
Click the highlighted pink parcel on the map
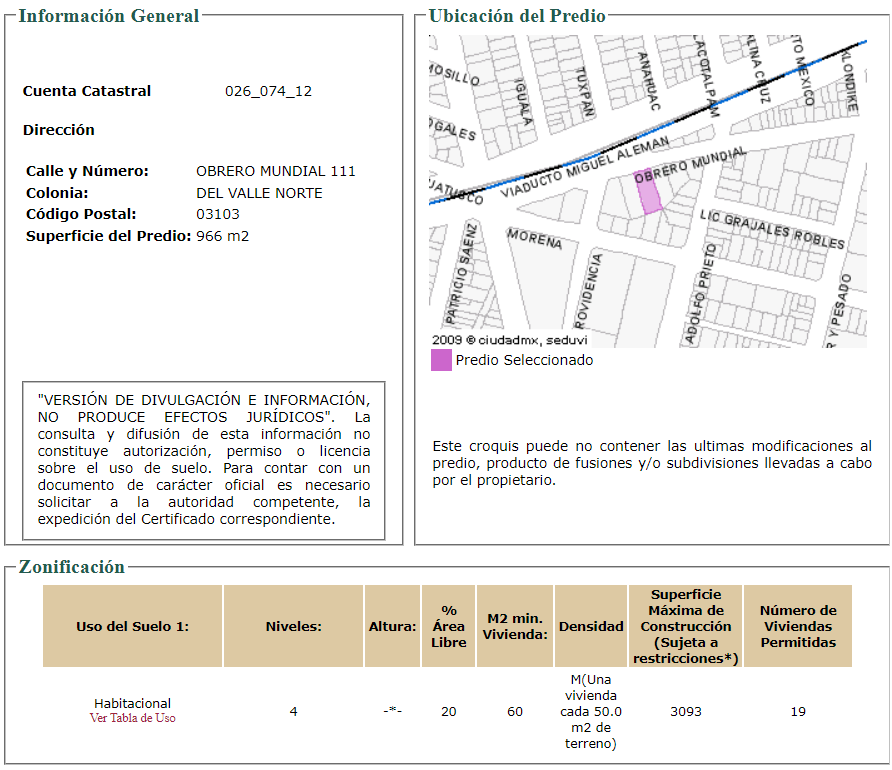click(x=649, y=192)
